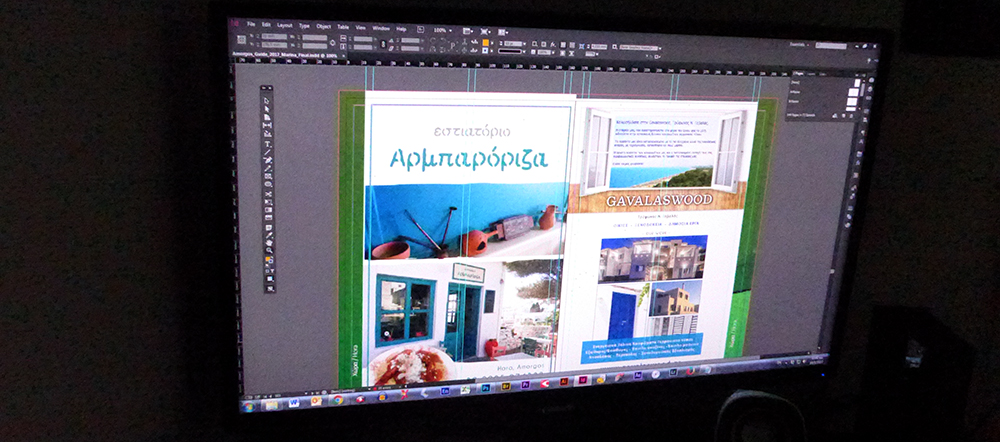Click Create new page icon in Pages panel

pos(843,115)
